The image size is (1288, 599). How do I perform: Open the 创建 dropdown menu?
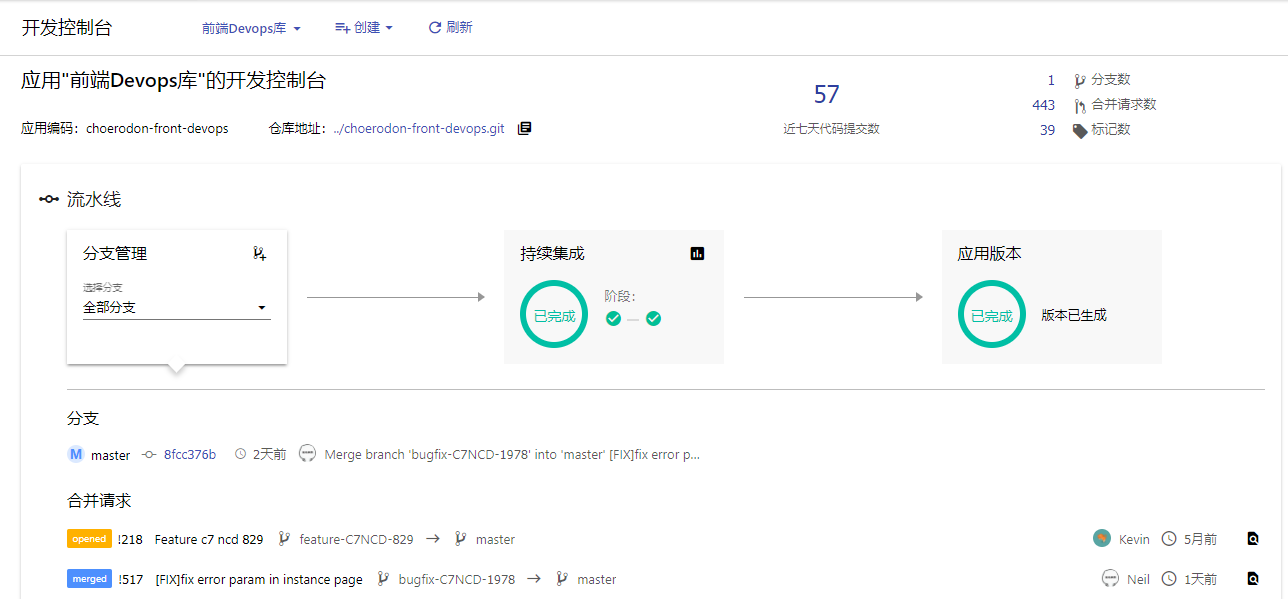click(x=364, y=28)
